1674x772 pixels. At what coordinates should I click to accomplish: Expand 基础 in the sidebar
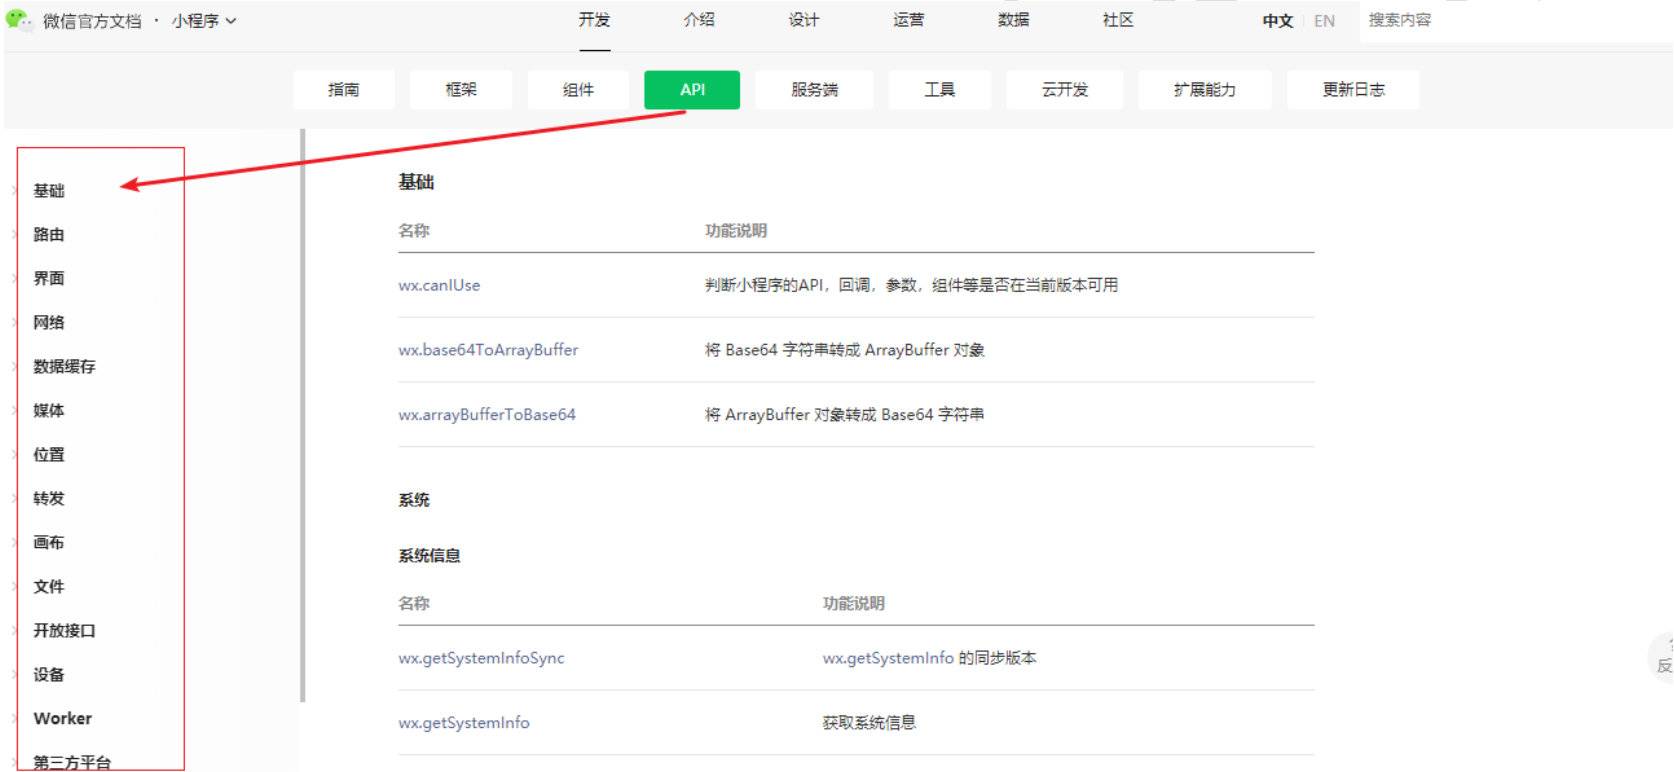click(x=49, y=191)
